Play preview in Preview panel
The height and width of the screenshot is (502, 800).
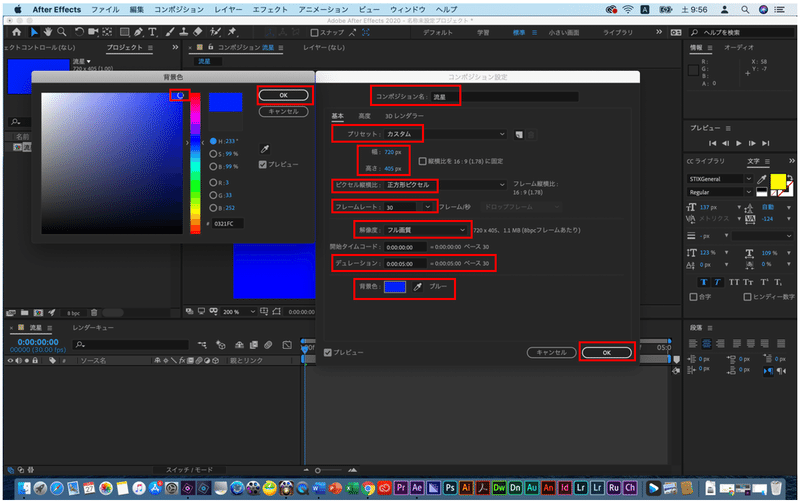pyautogui.click(x=739, y=143)
